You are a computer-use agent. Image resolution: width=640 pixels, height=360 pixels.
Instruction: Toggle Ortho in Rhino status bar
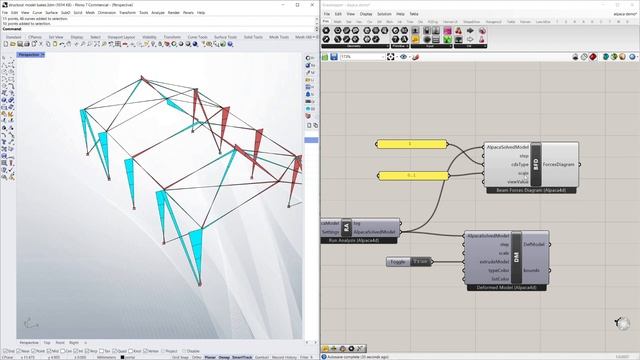point(197,357)
